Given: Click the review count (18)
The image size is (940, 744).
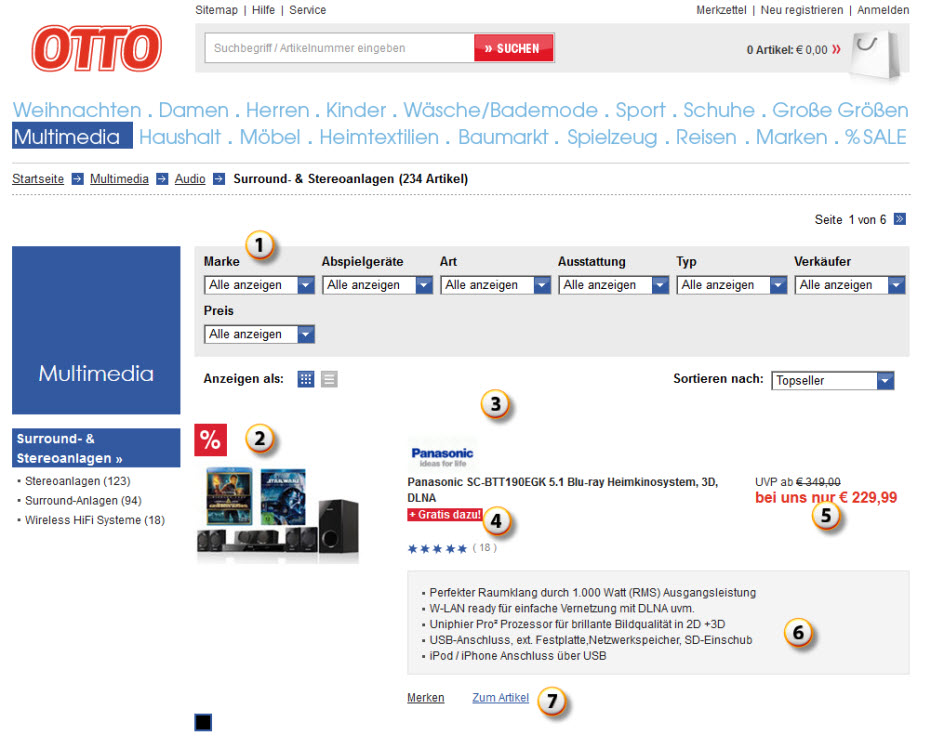Looking at the screenshot, I should tap(484, 548).
